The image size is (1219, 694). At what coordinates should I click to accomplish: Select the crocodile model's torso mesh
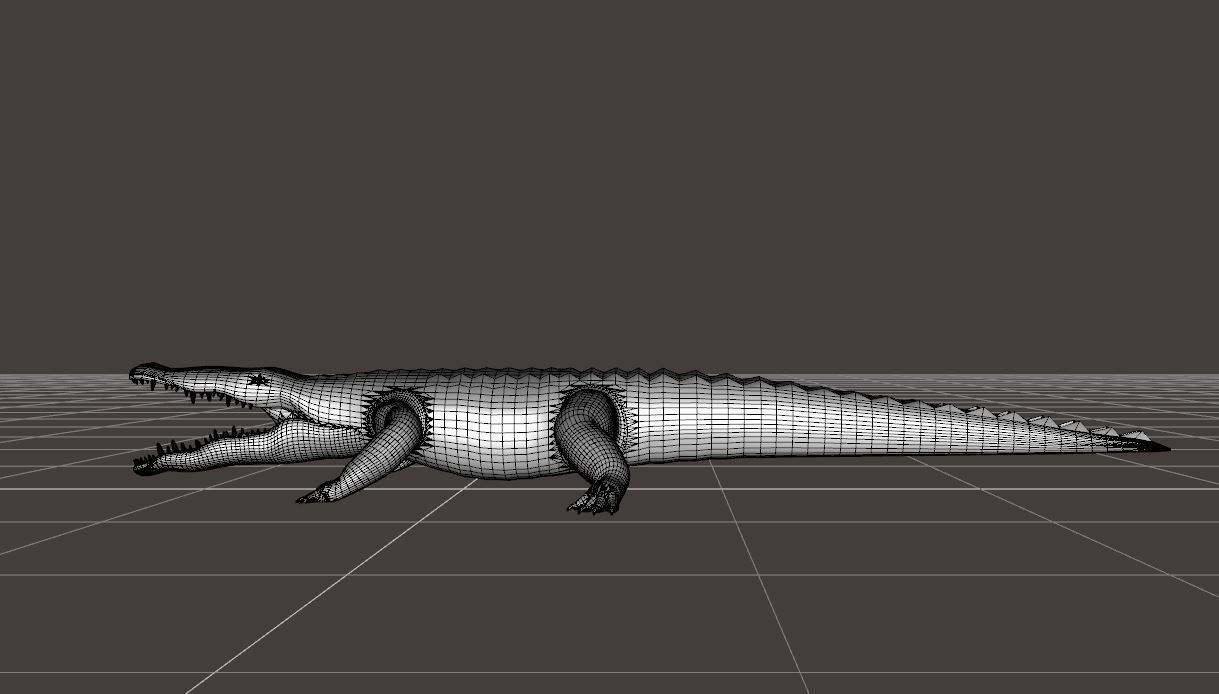coord(495,425)
